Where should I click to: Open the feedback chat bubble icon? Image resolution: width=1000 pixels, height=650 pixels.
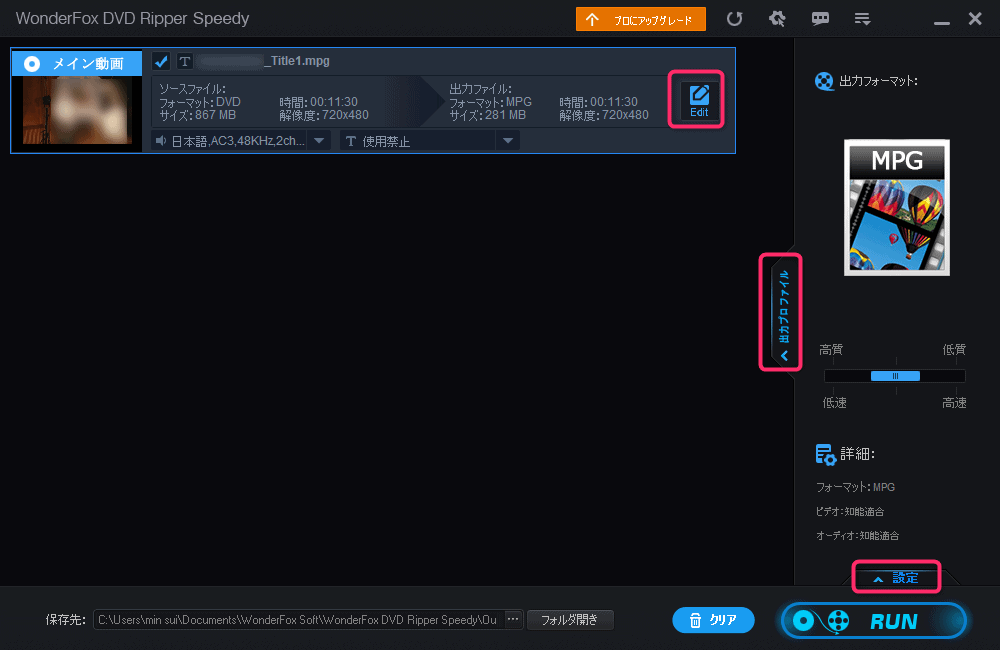[820, 19]
